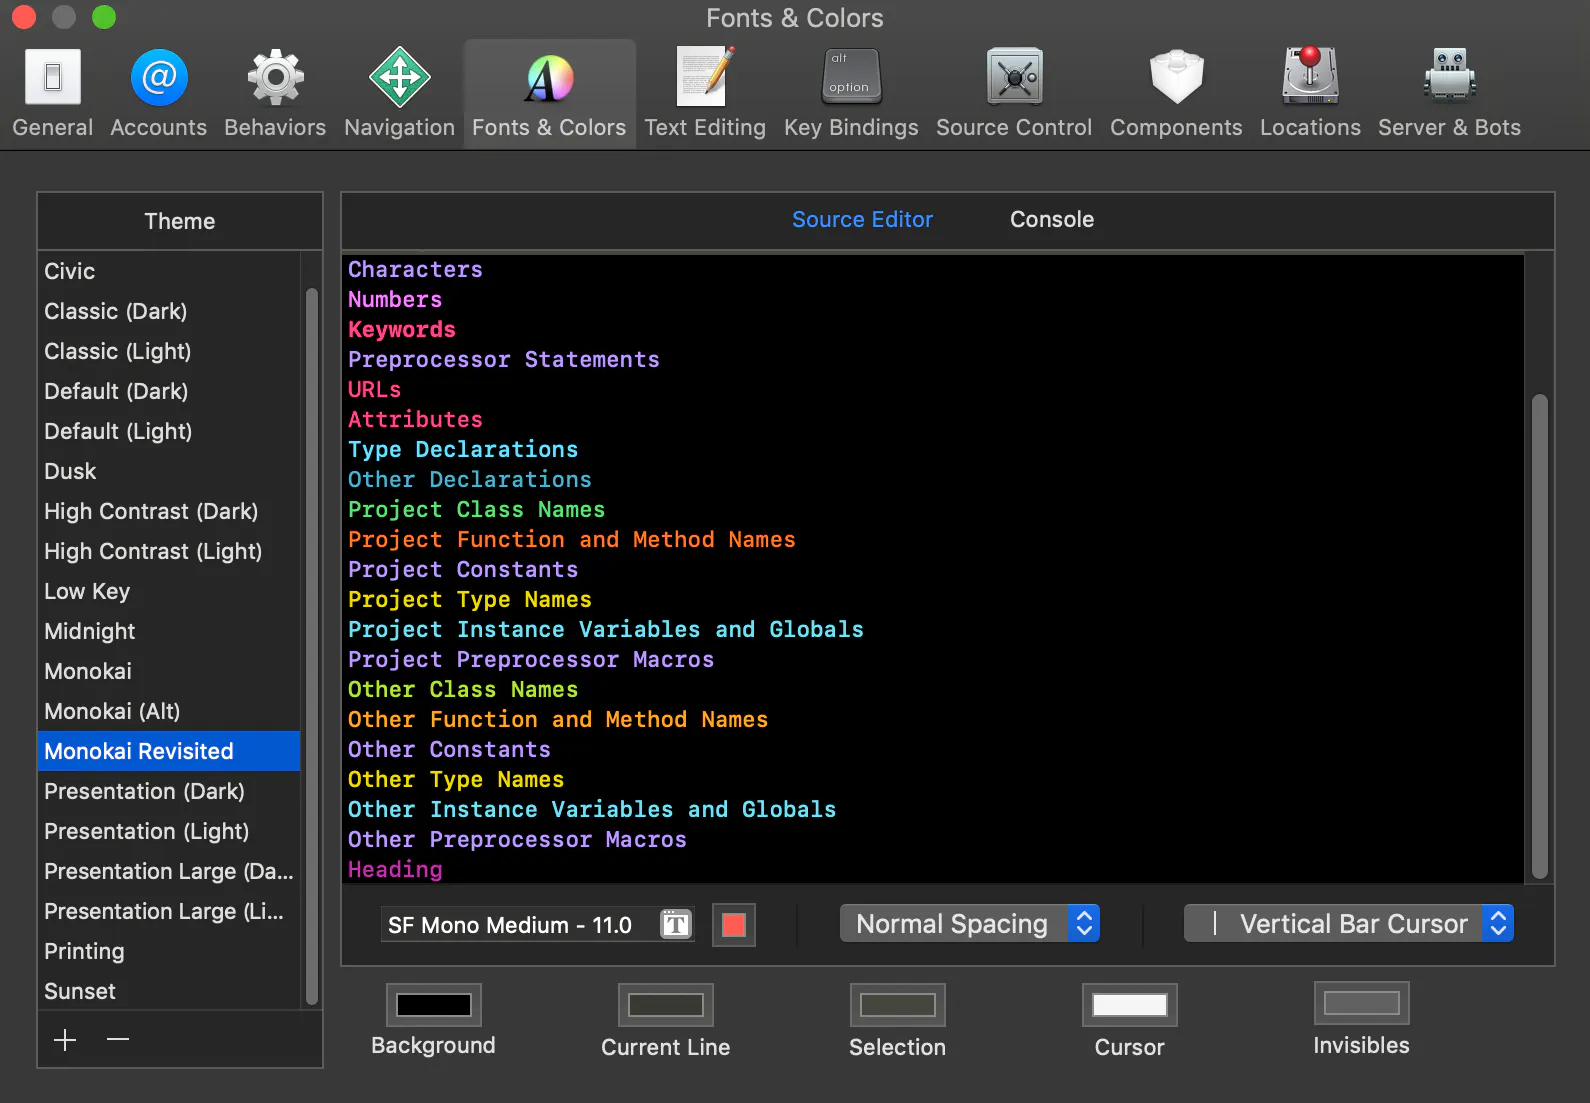Open the Source Control preferences pane

pyautogui.click(x=1014, y=92)
